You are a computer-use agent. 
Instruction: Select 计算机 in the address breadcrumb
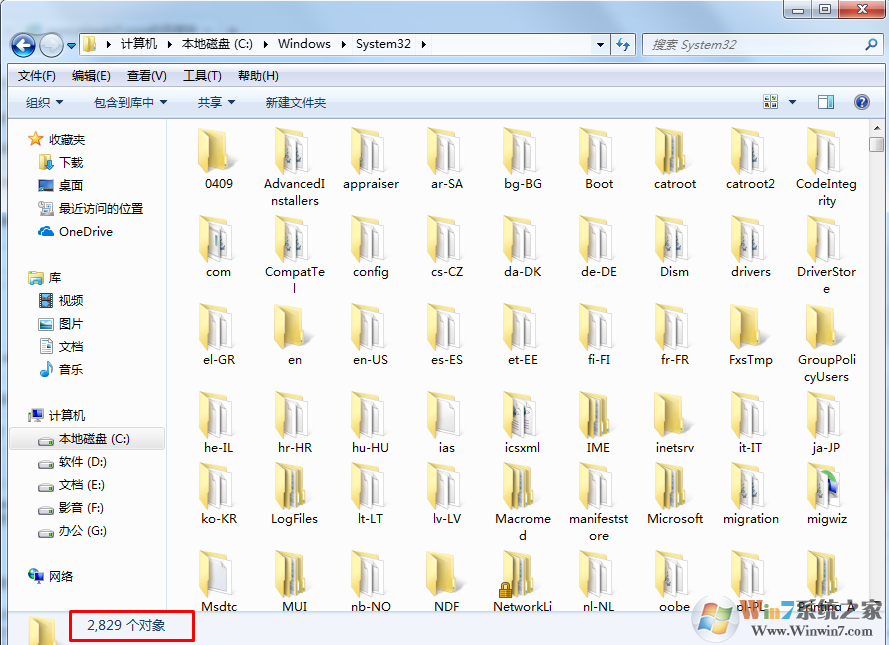(139, 44)
